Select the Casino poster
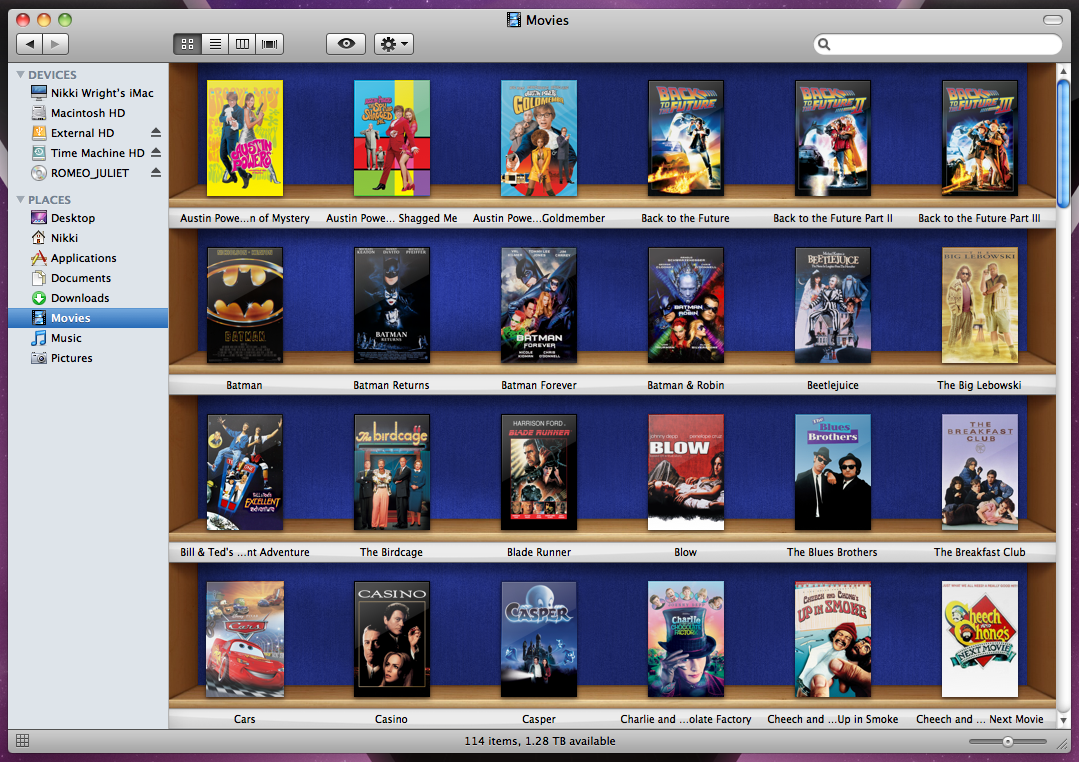1079x762 pixels. point(392,639)
